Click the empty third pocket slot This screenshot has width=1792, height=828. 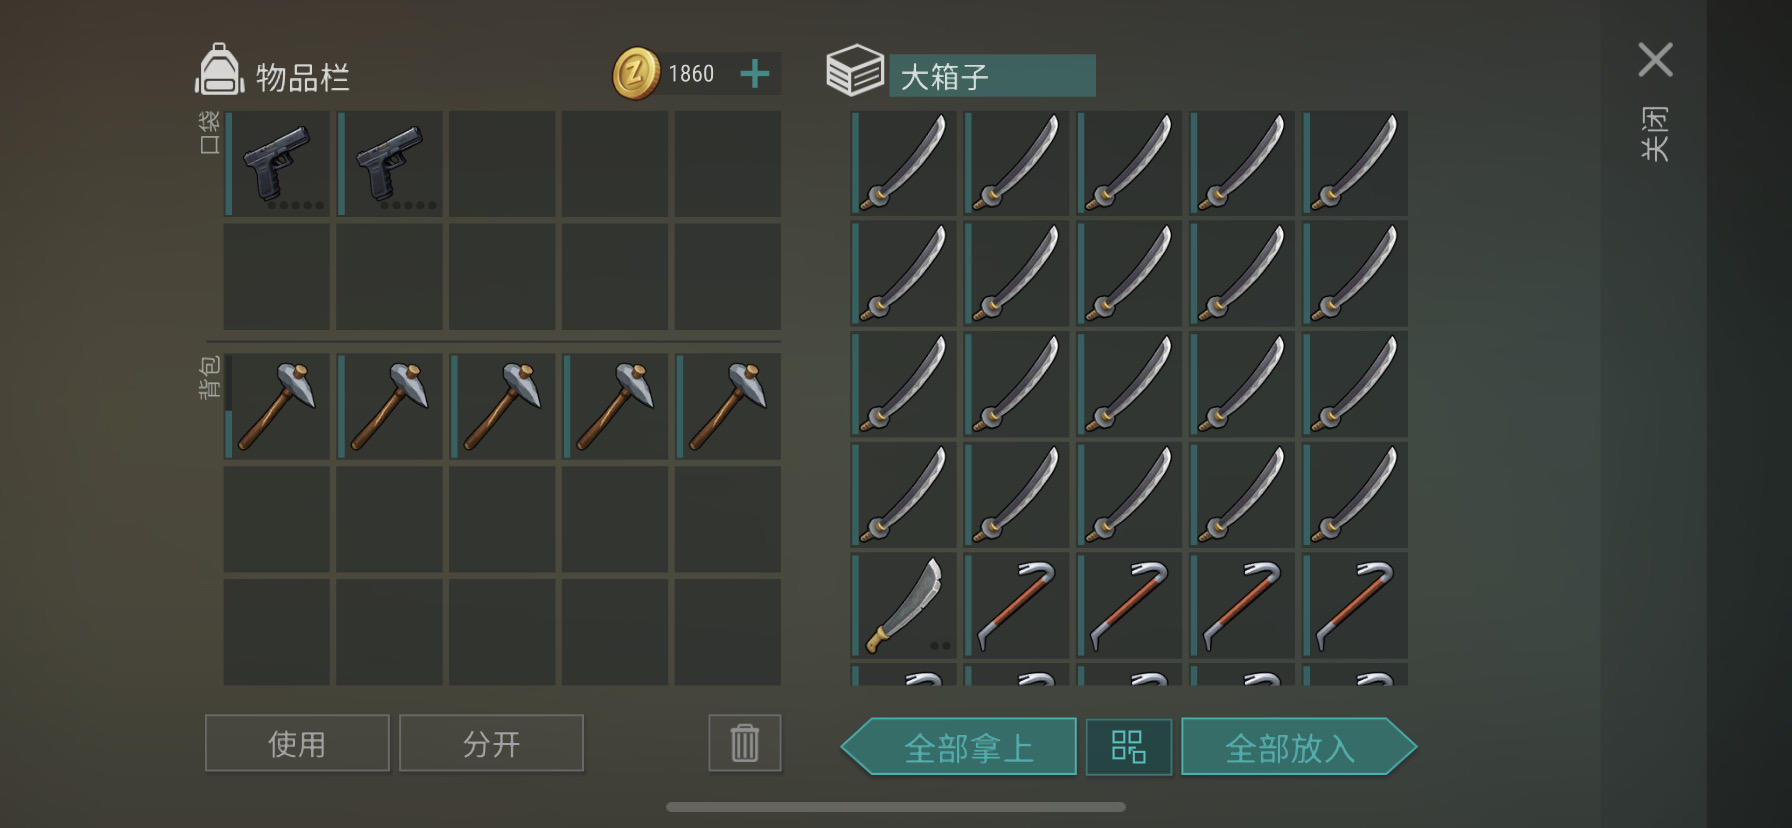502,164
